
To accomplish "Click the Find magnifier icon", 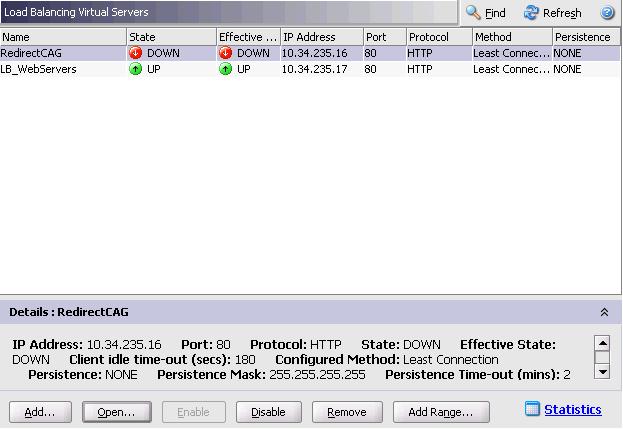I will [x=474, y=13].
